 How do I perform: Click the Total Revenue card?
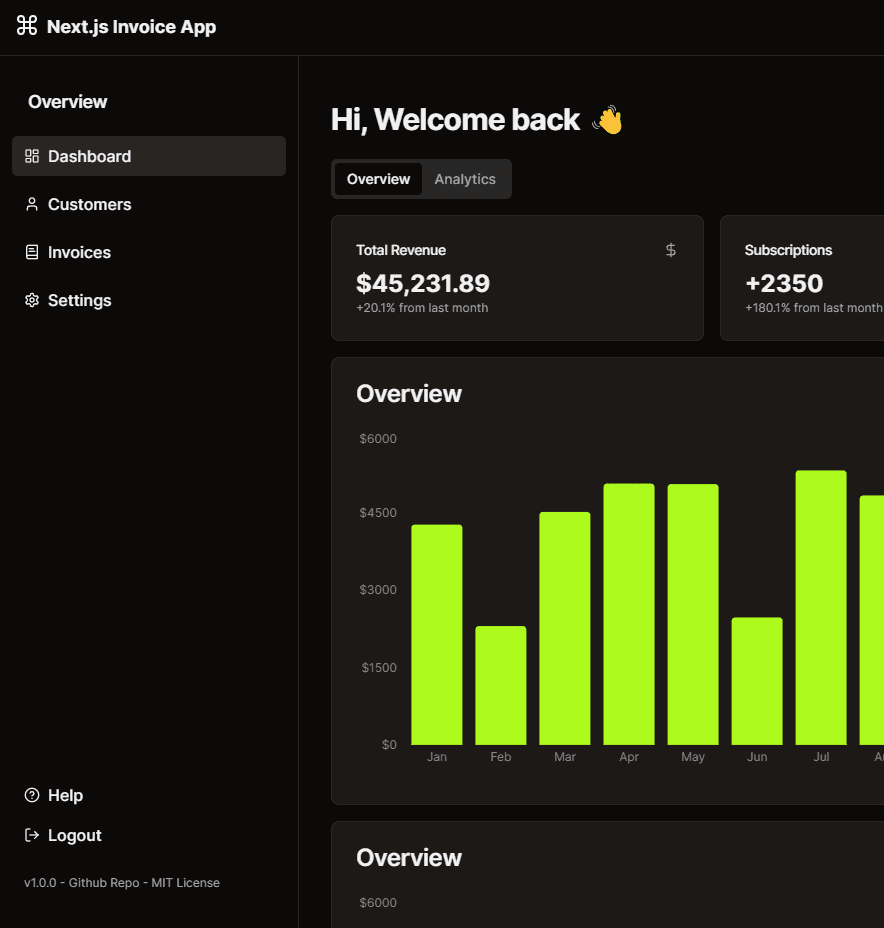(517, 278)
